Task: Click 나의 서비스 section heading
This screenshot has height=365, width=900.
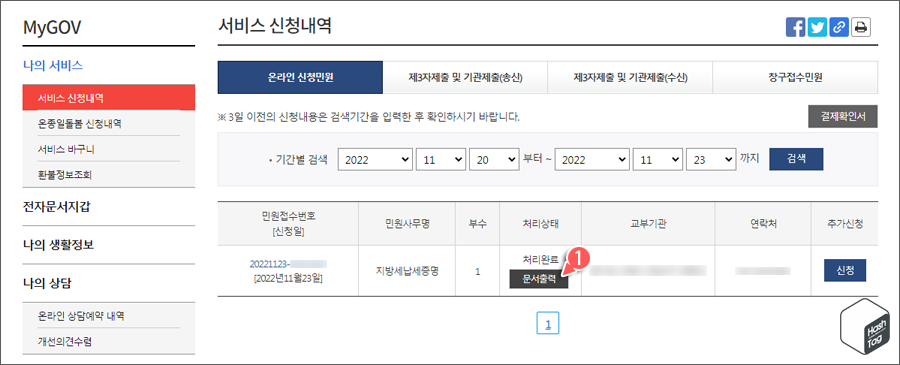Action: tap(53, 65)
